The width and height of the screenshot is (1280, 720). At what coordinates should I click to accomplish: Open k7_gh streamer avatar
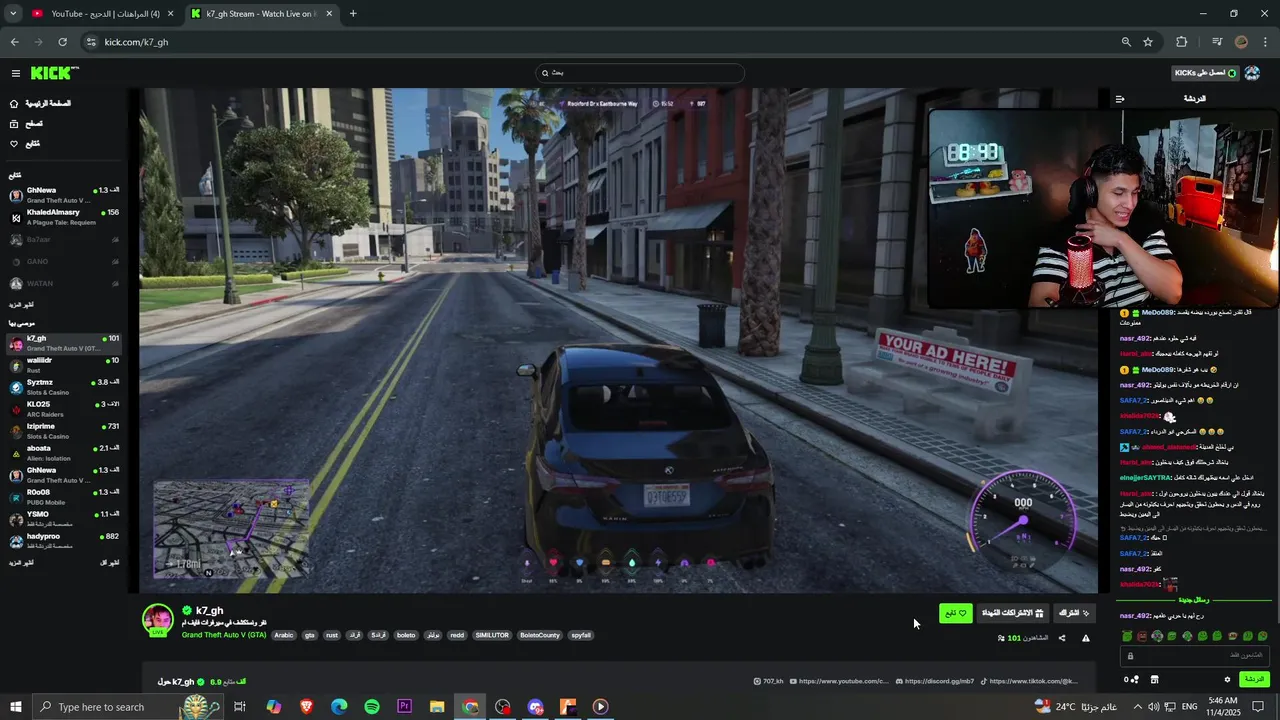157,620
